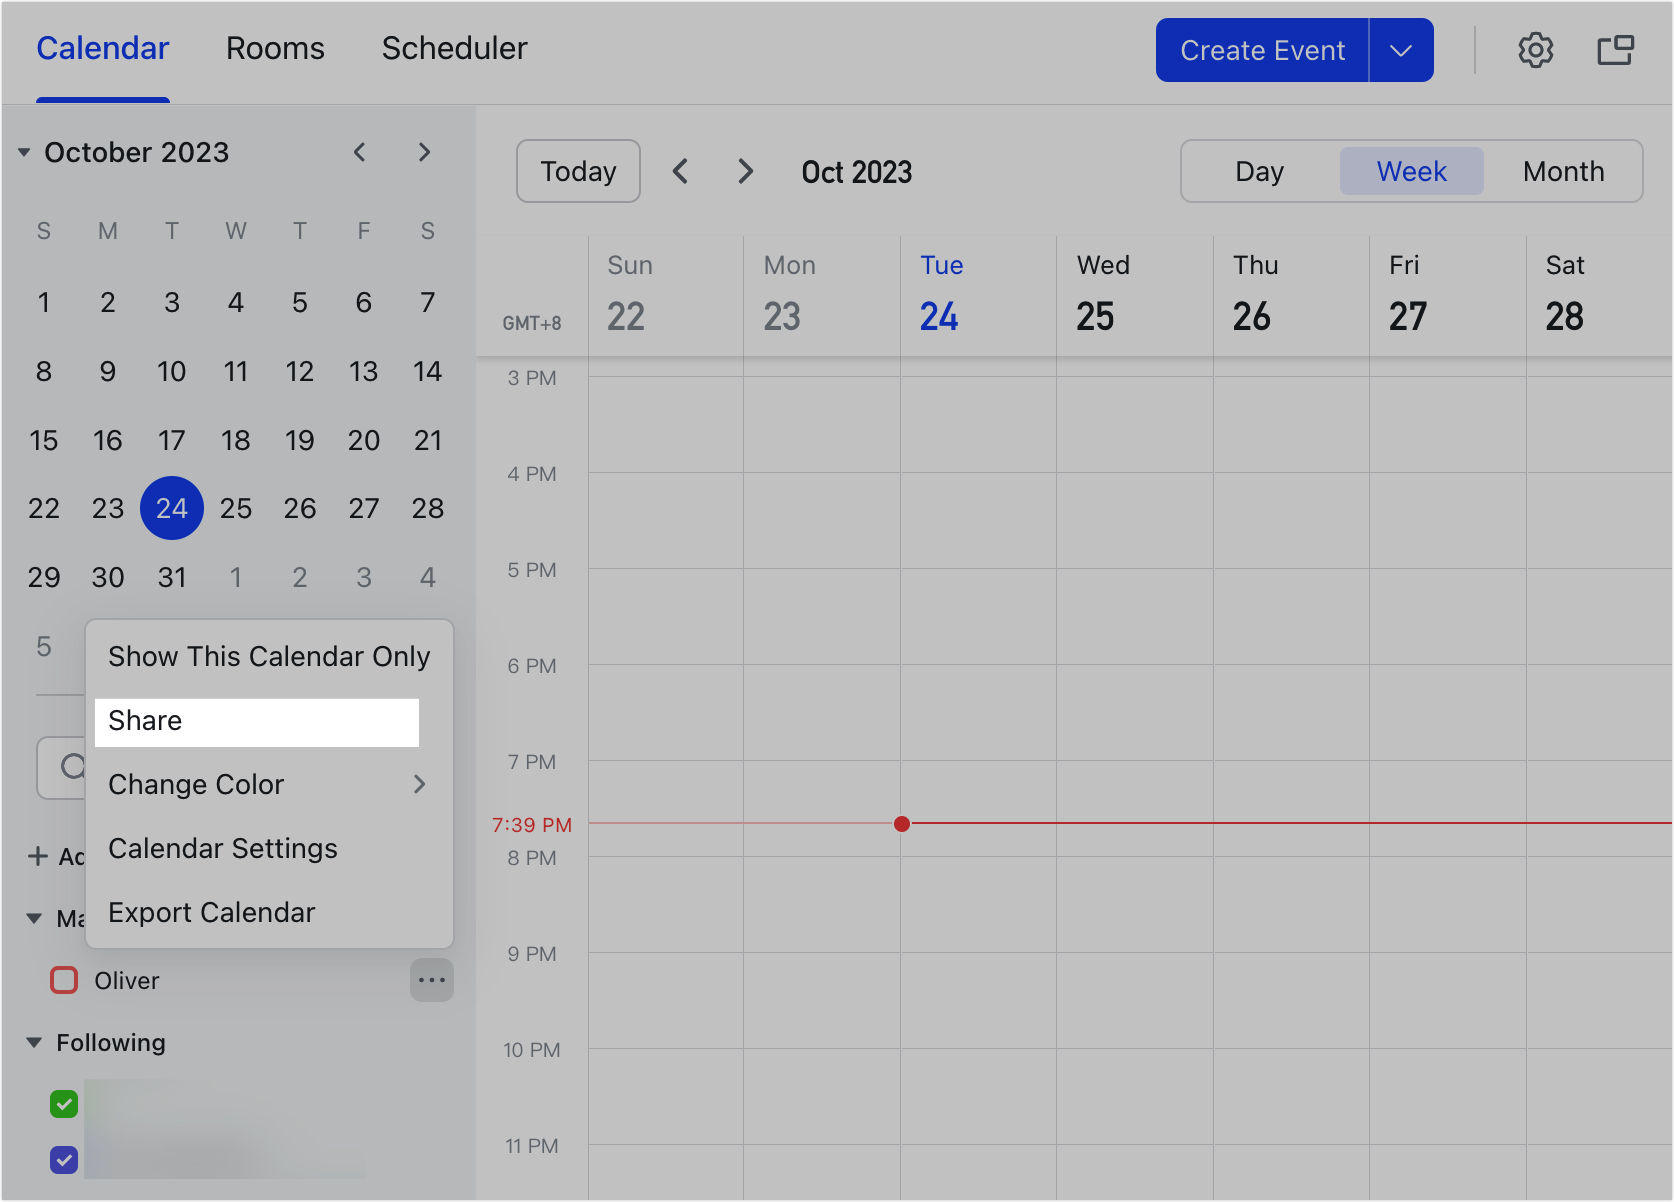
Task: Open more options for Oliver's calendar
Action: tap(432, 980)
